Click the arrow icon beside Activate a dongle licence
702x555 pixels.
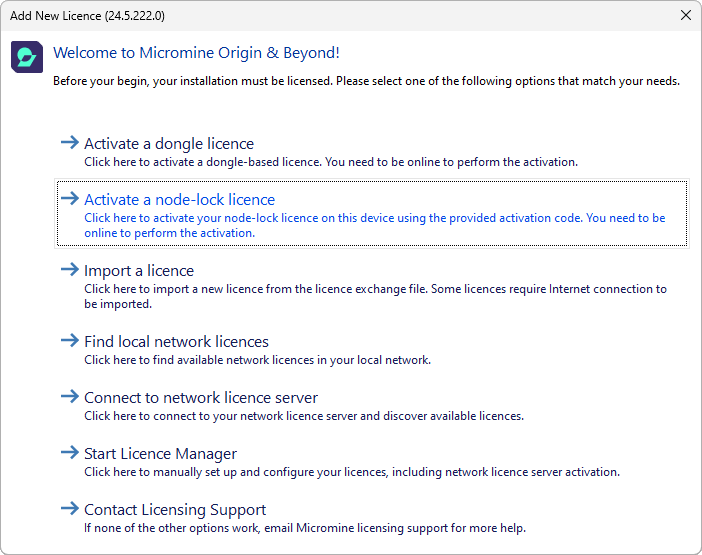tap(69, 143)
